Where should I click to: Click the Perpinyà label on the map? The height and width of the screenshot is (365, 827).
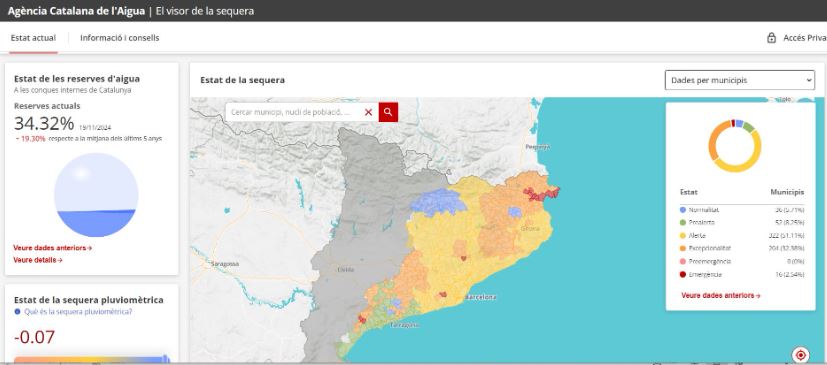pos(538,147)
